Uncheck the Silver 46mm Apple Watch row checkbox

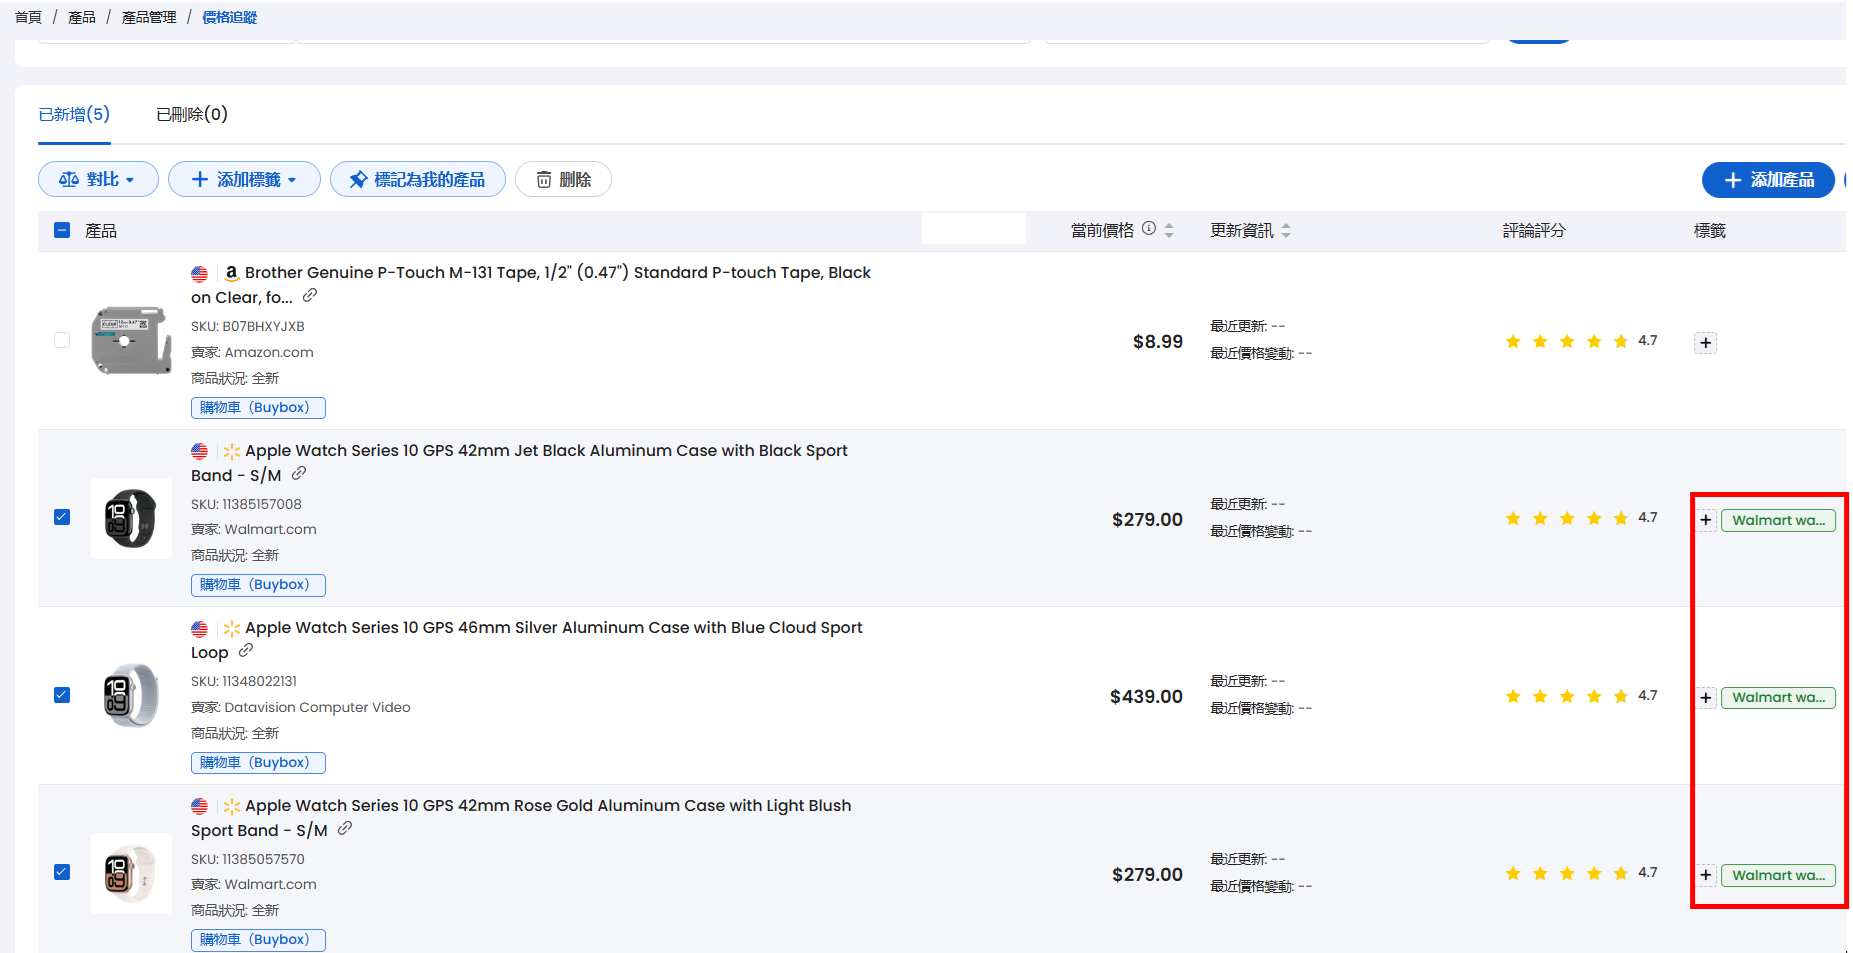(x=62, y=695)
